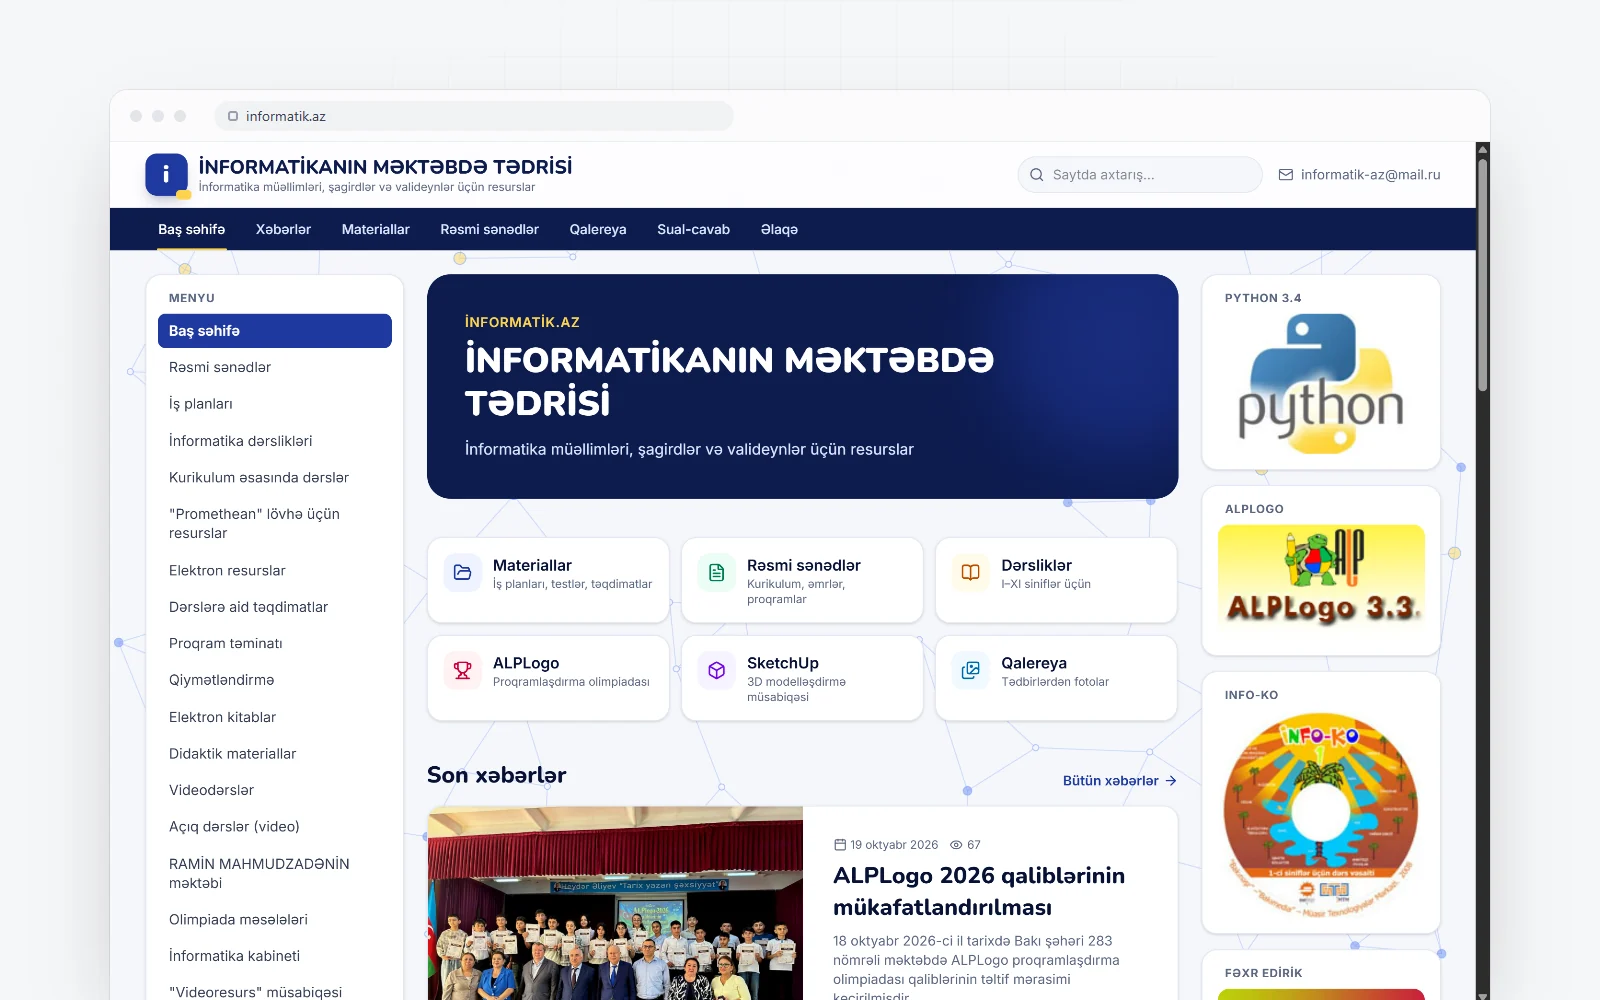Open the ALPLogo 2026 qaliblərinin mükafatlandırılması headline
This screenshot has width=1600, height=1000.
point(979,891)
